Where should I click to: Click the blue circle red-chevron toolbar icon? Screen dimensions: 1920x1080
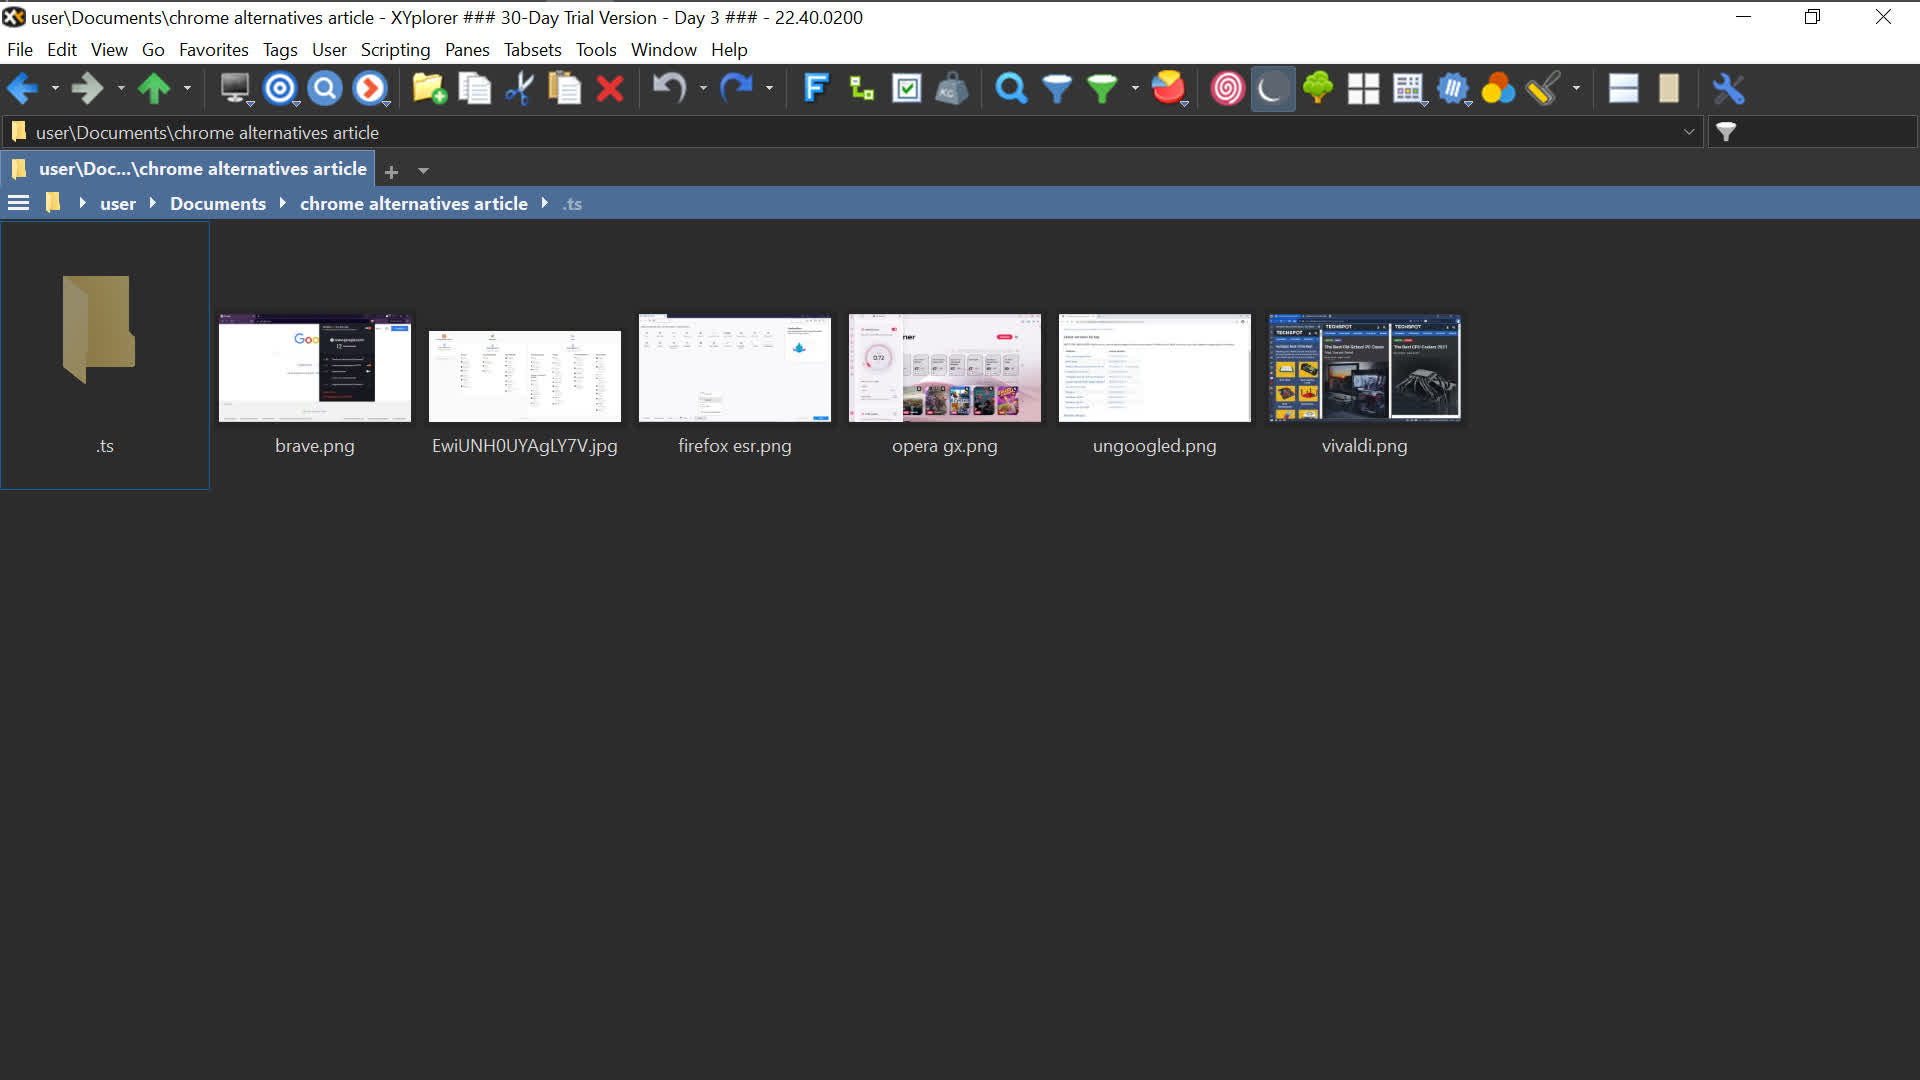pos(370,89)
